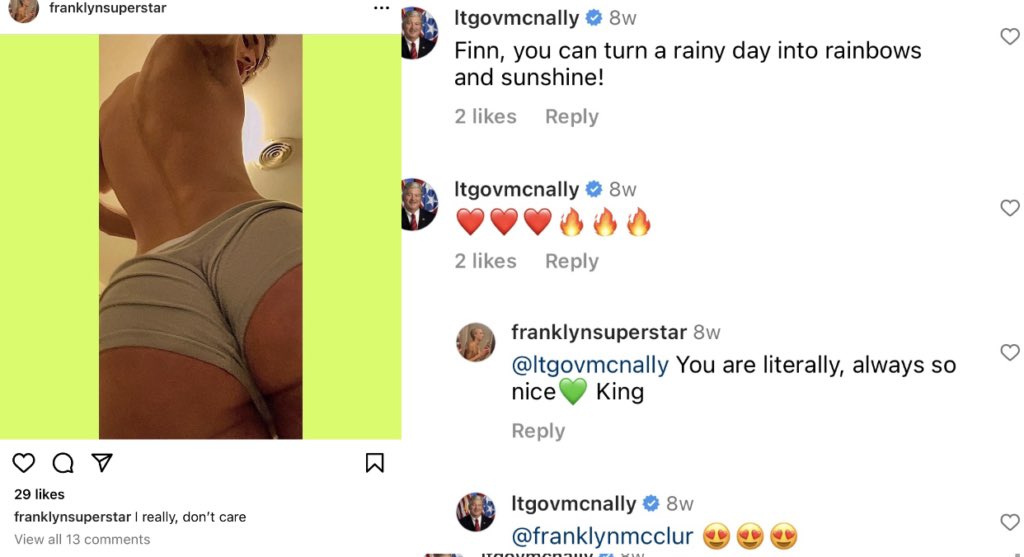This screenshot has height=557, width=1024.
Task: Expand View all 13 comments
Action: coord(82,539)
